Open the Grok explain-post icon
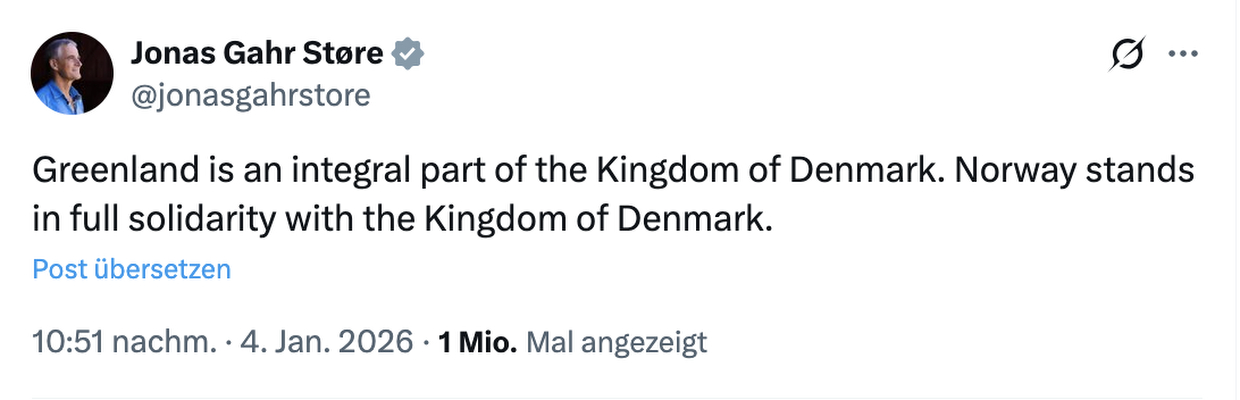This screenshot has width=1240, height=400. (x=1127, y=55)
